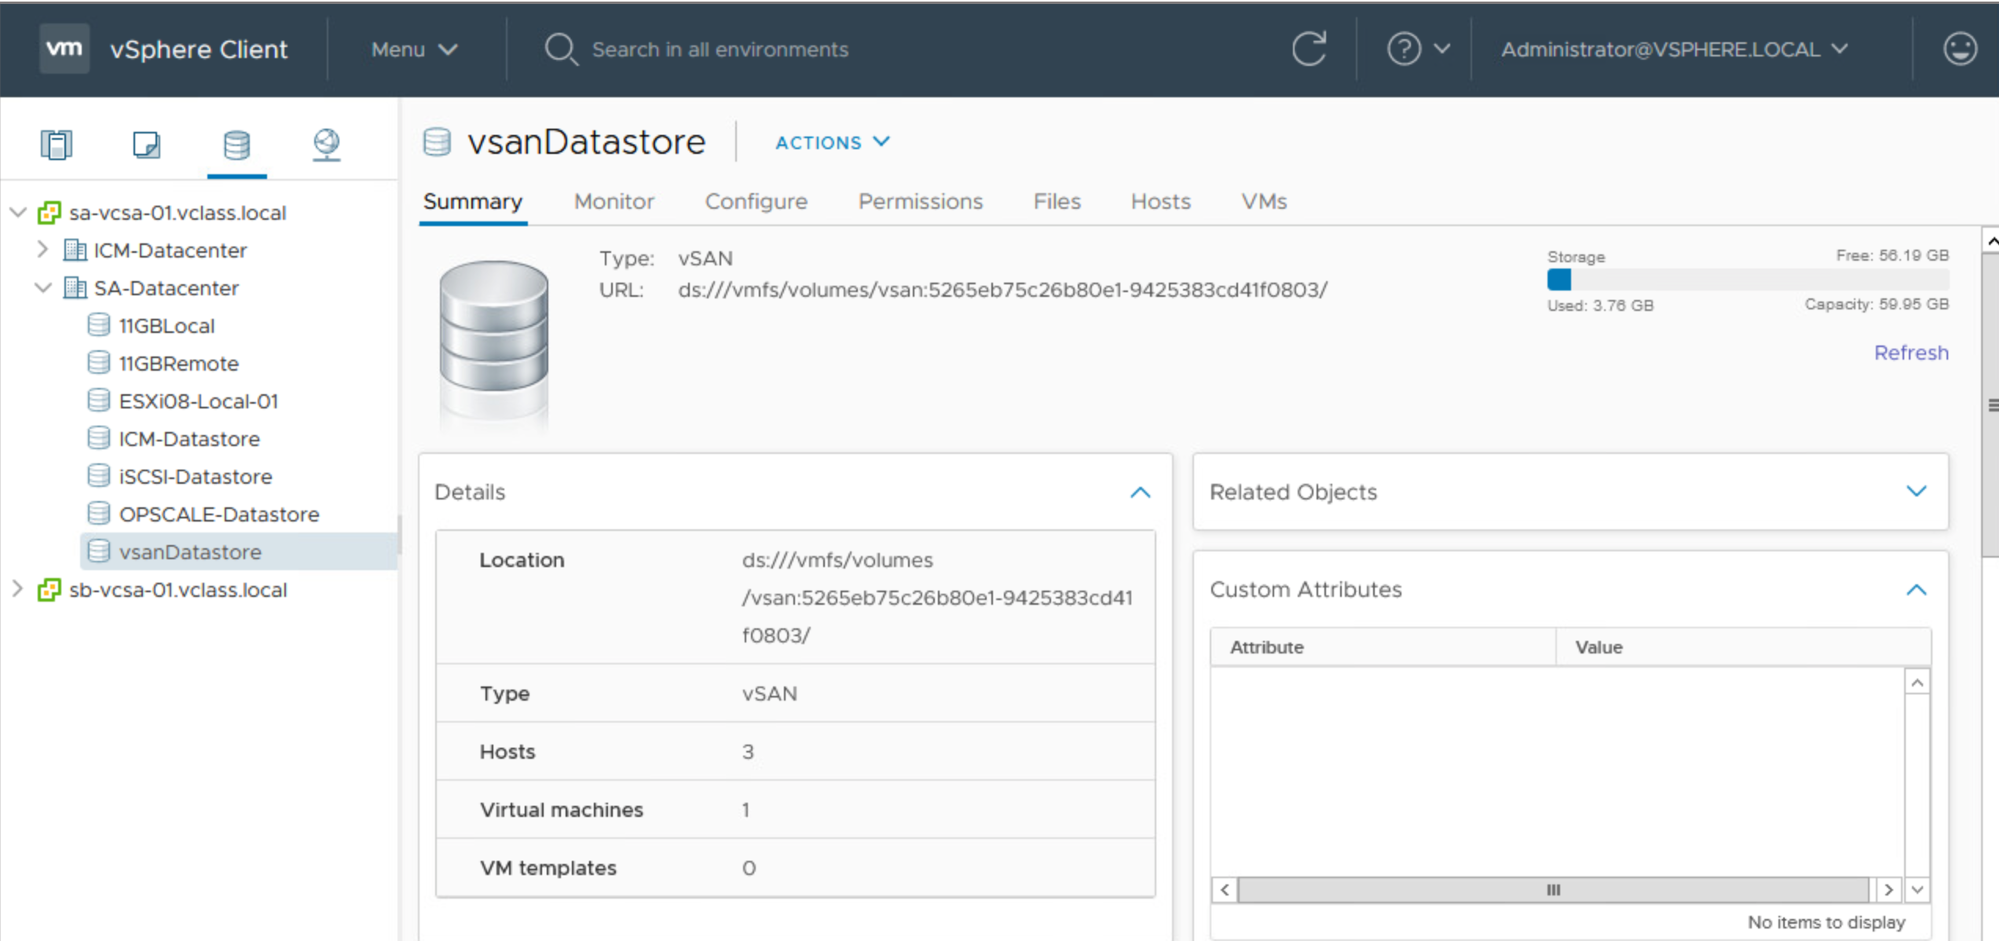Open the dropdown arrow next to help
Screen dimensions: 1999x941
tap(1442, 49)
